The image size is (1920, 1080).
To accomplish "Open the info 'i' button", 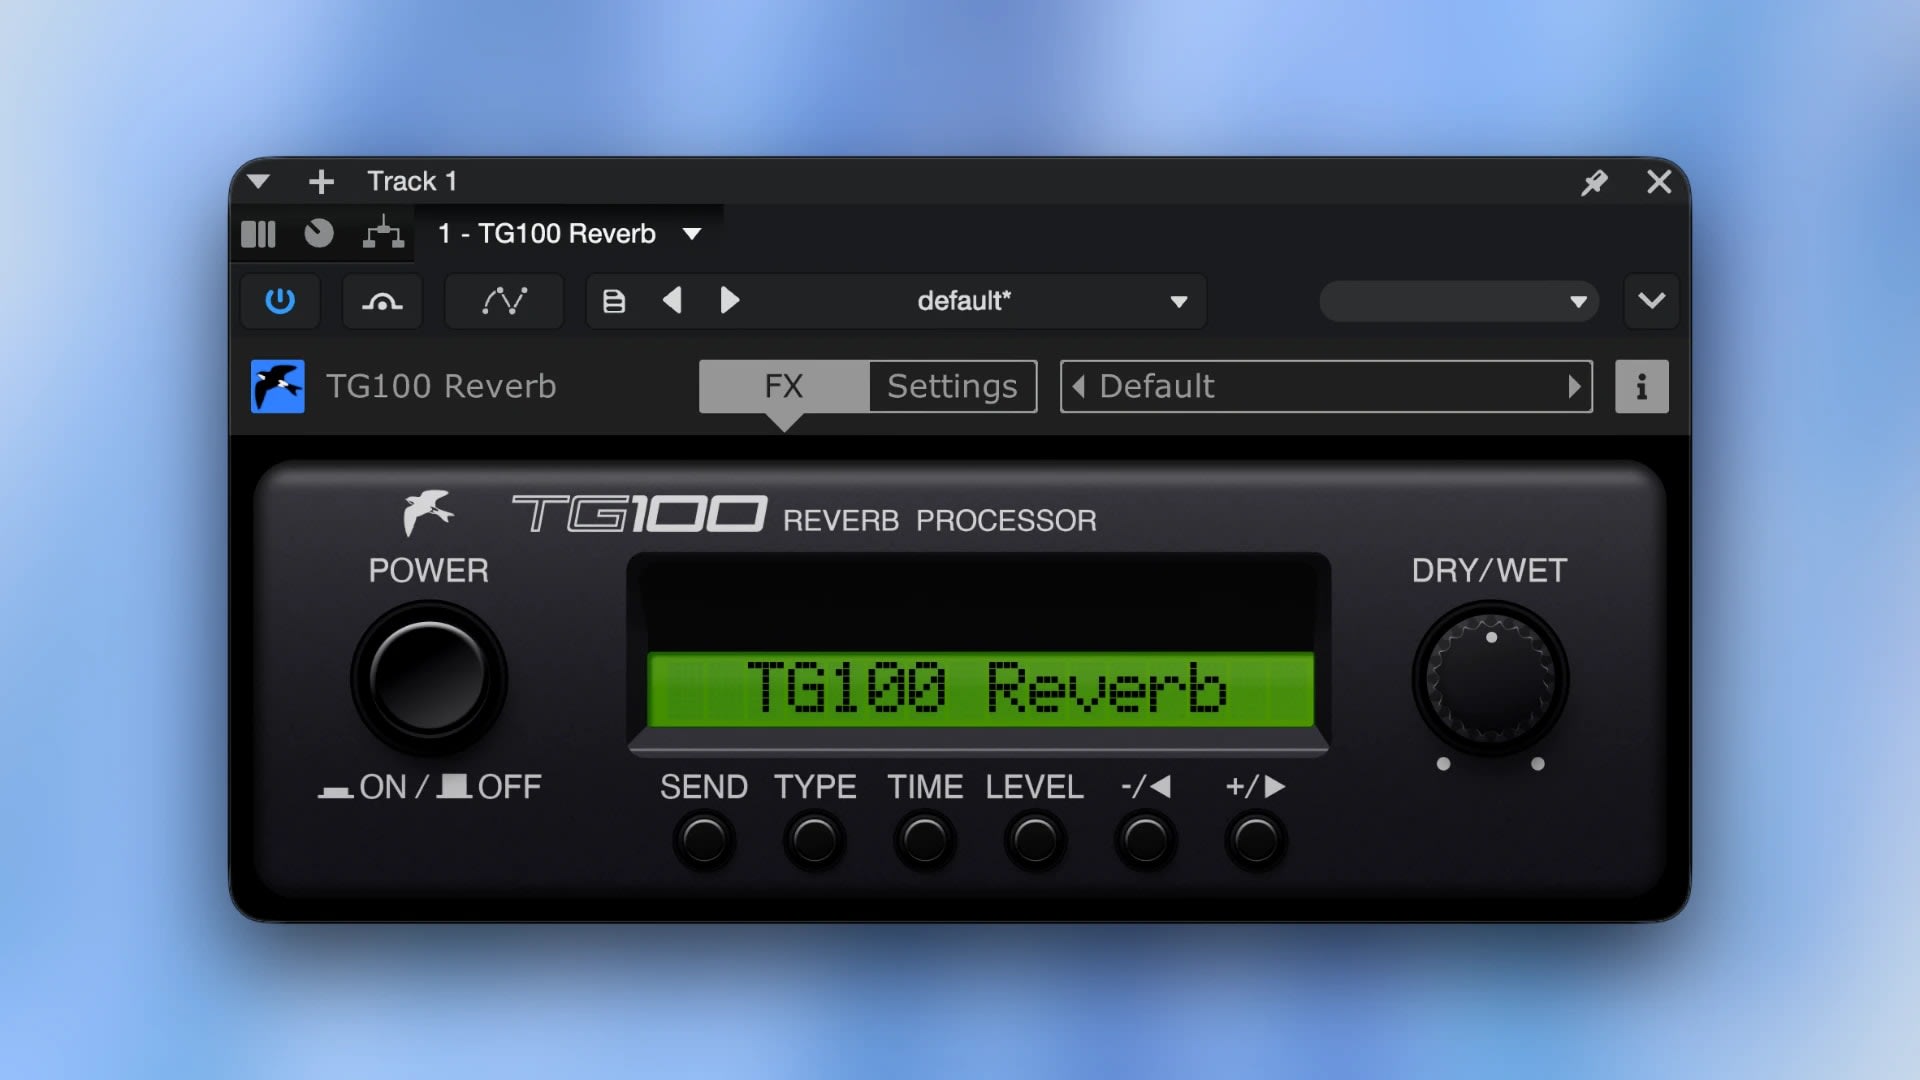I will tap(1642, 386).
